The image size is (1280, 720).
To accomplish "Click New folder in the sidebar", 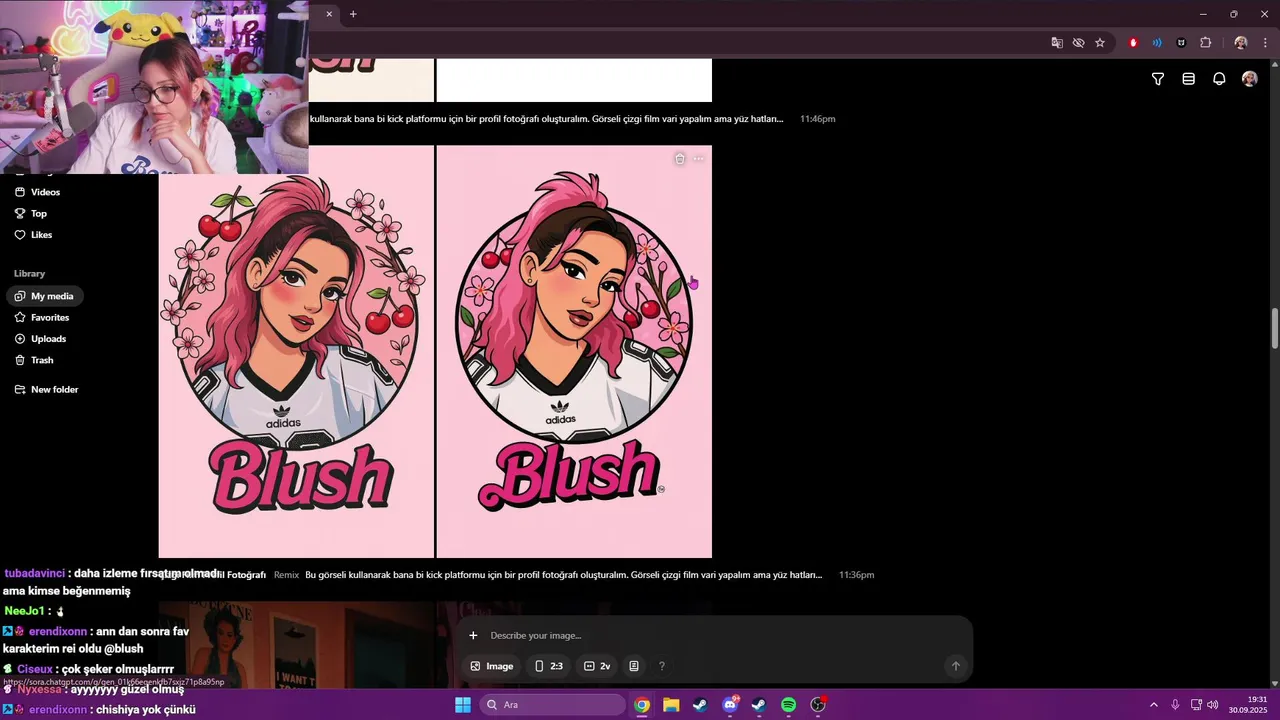I will pyautogui.click(x=46, y=389).
